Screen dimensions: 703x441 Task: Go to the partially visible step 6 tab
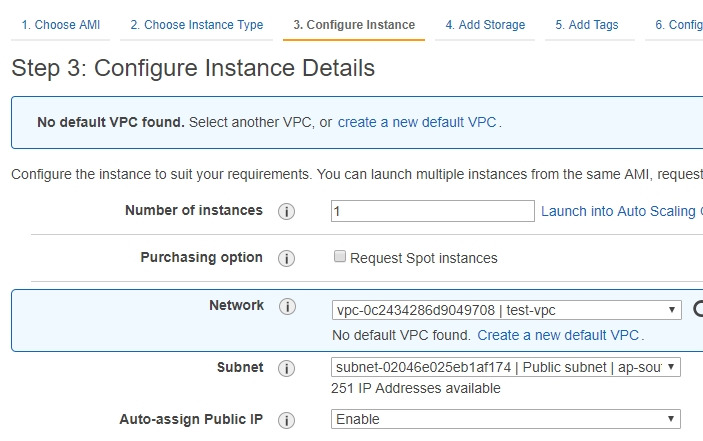[678, 25]
